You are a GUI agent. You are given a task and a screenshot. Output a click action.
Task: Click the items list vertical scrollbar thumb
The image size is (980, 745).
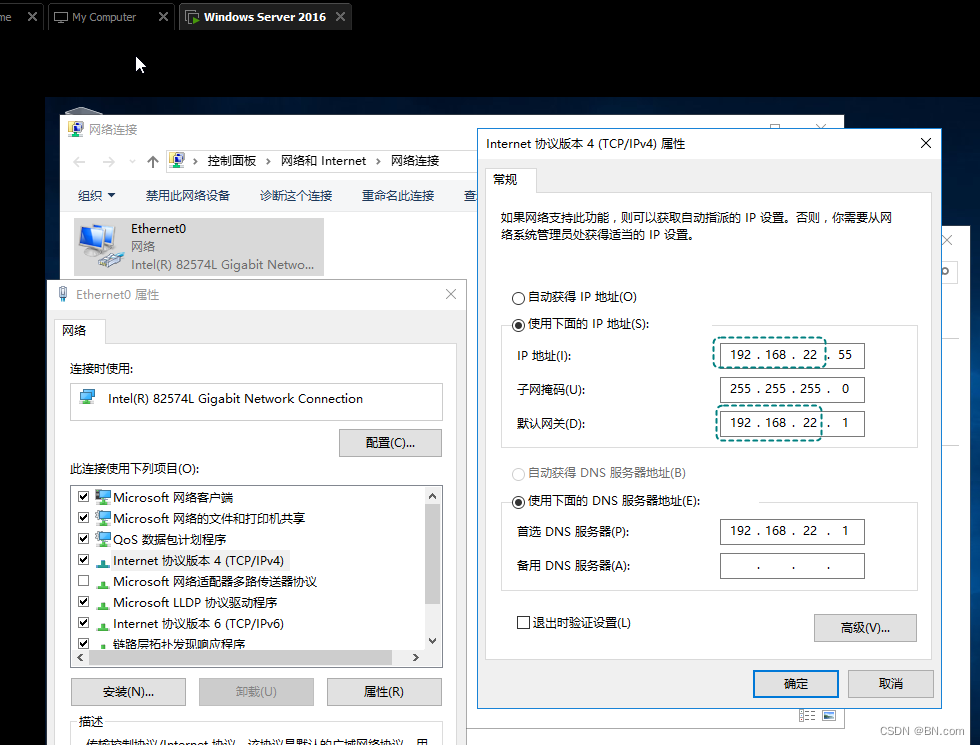(x=432, y=554)
